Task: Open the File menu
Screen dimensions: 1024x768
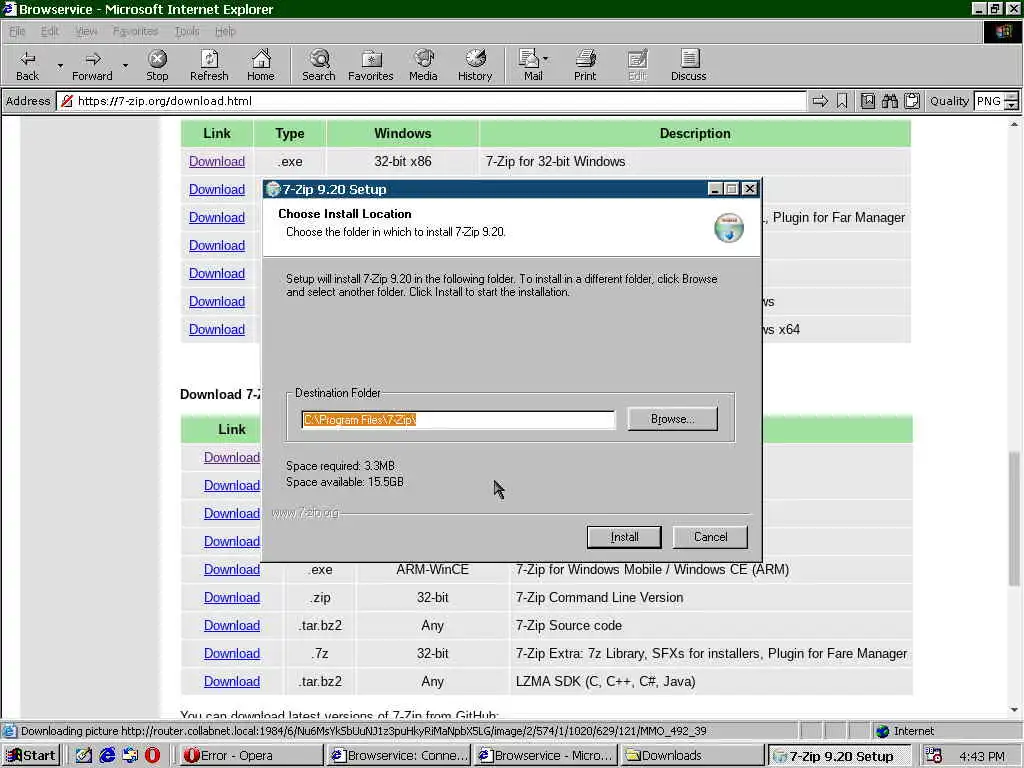Action: coord(17,31)
